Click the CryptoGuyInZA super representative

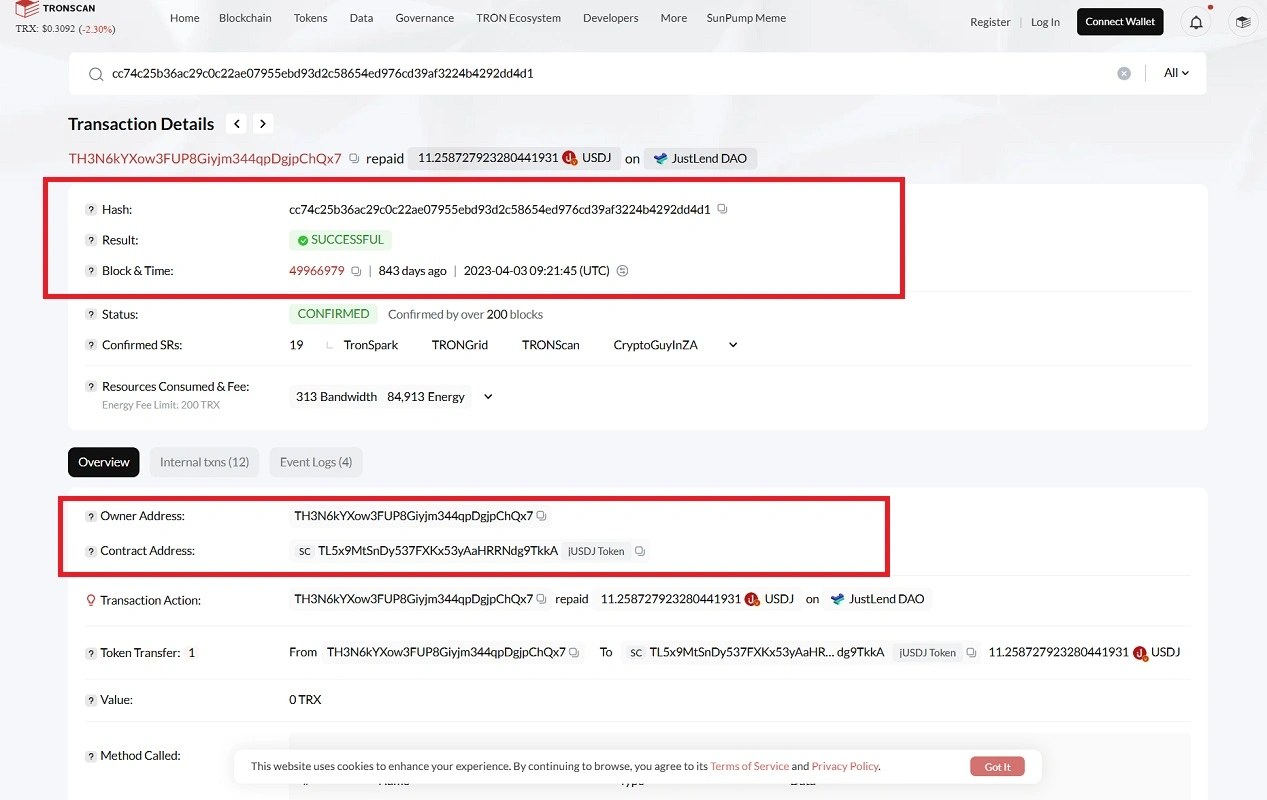[655, 345]
